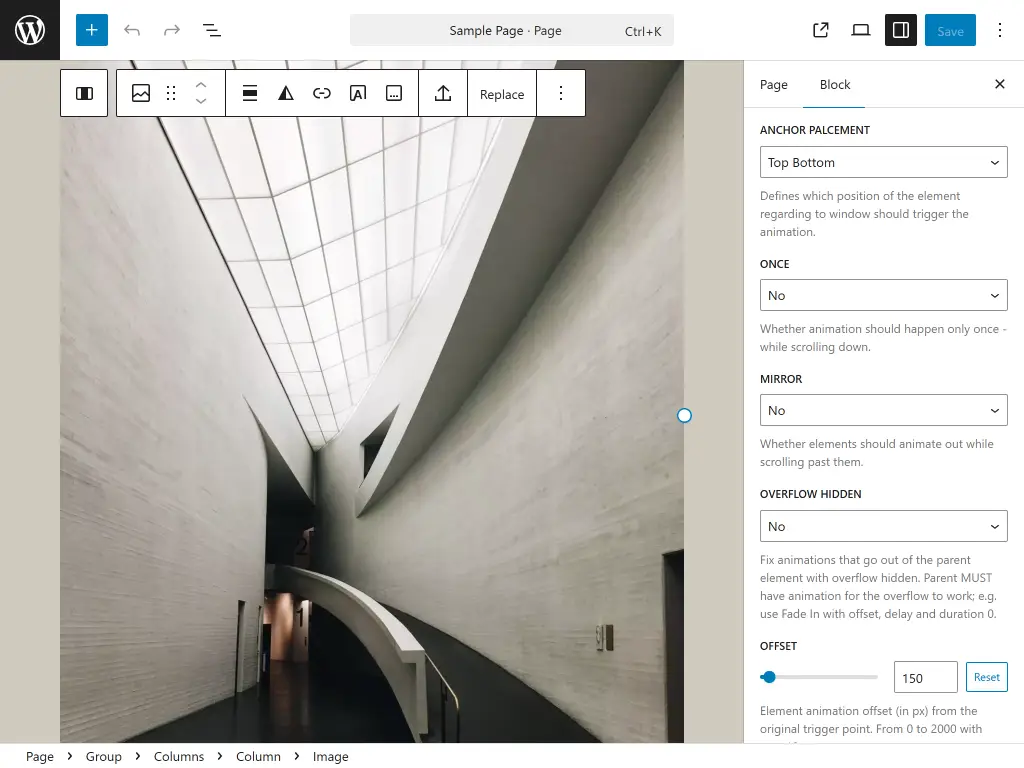The height and width of the screenshot is (768, 1024).
Task: Switch to the Page tab
Action: point(773,85)
